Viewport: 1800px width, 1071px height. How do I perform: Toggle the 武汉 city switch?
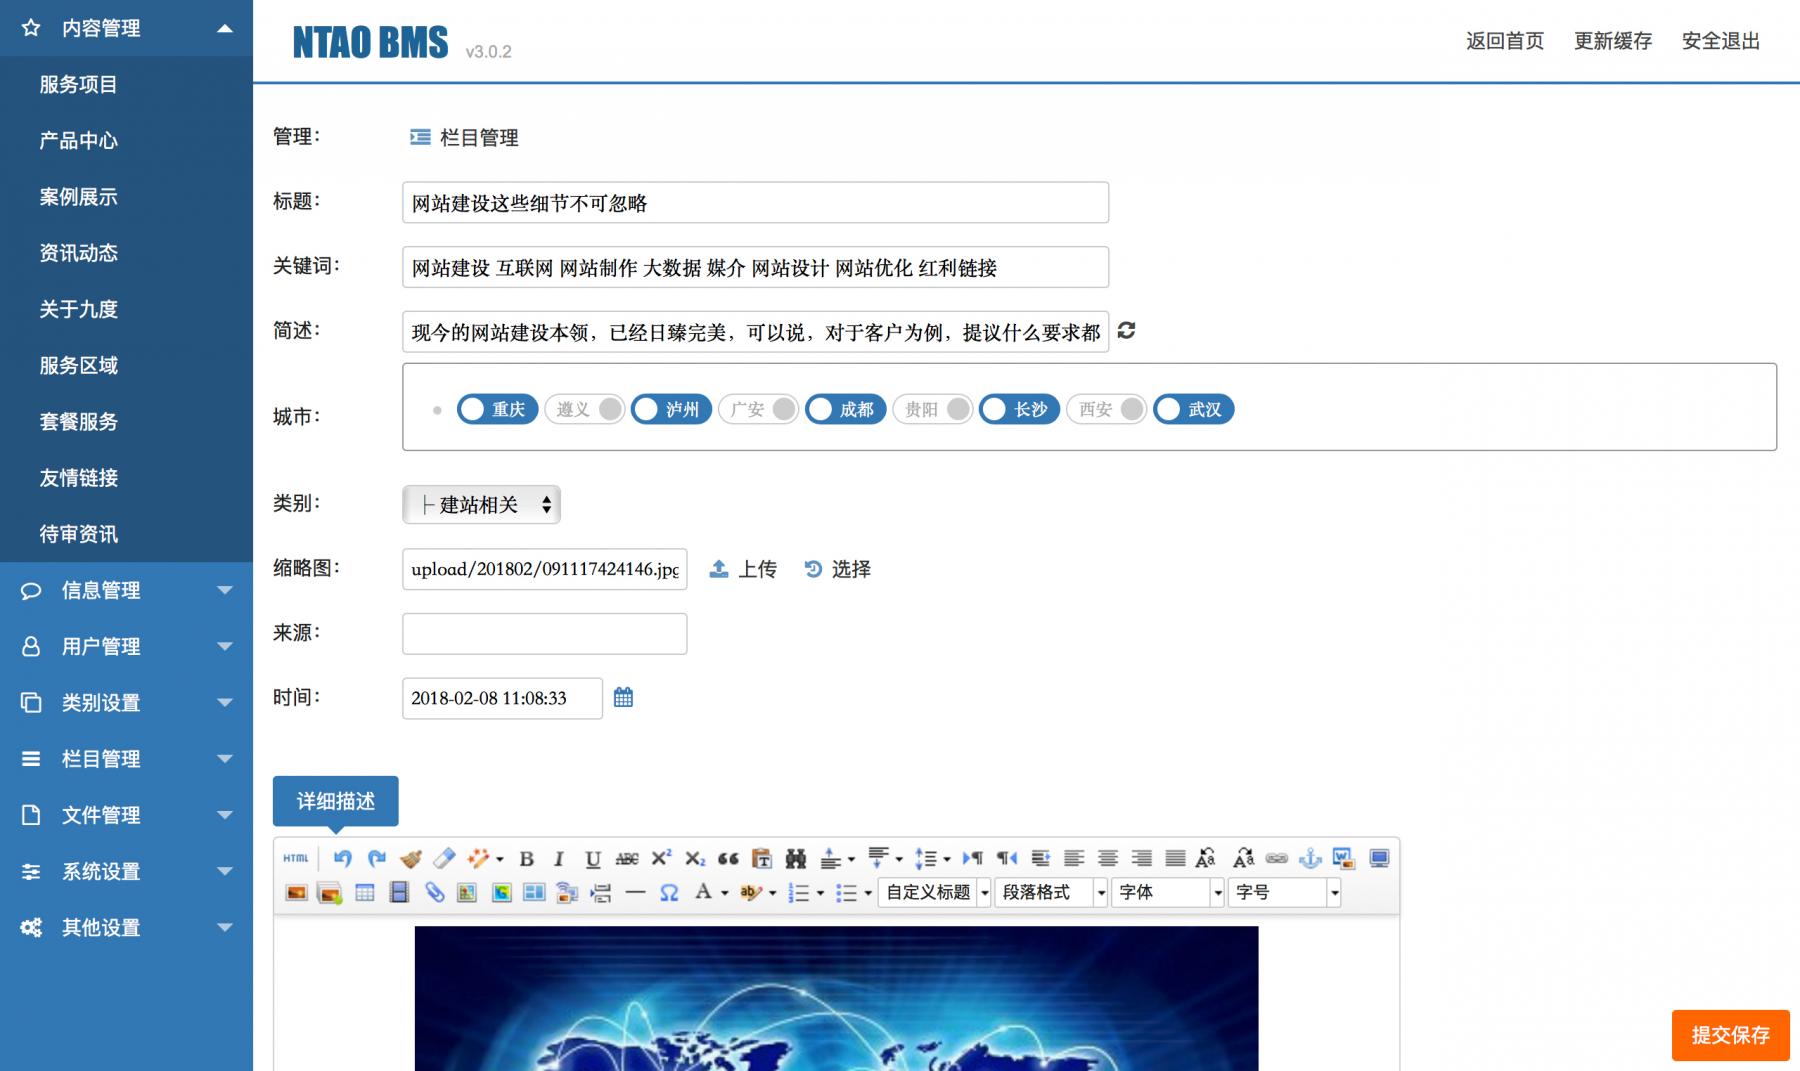click(1194, 409)
